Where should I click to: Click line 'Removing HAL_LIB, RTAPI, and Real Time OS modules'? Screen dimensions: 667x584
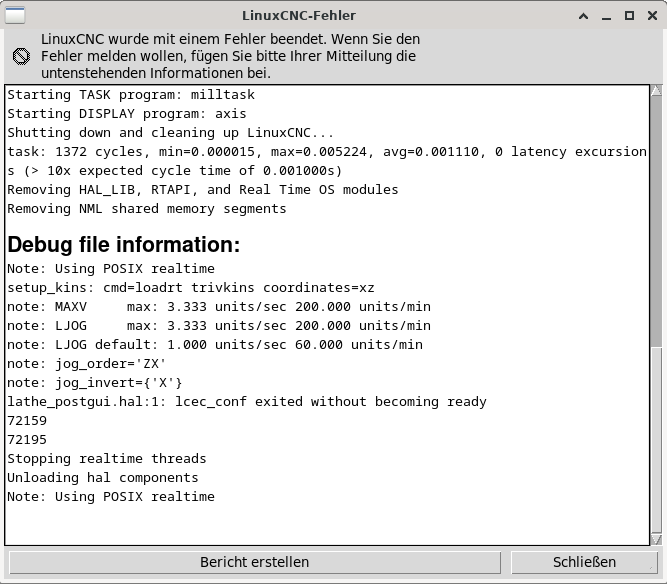pyautogui.click(x=202, y=190)
